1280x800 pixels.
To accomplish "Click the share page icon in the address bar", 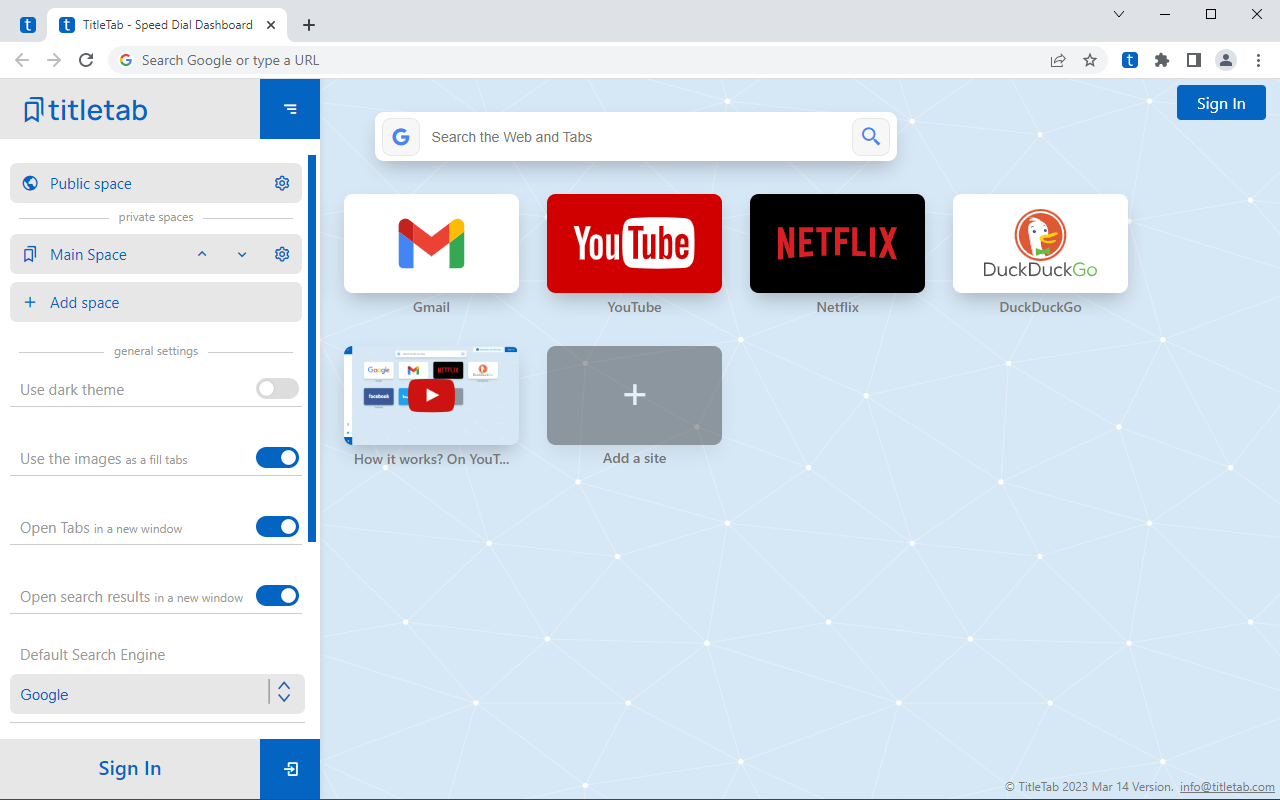I will point(1058,60).
